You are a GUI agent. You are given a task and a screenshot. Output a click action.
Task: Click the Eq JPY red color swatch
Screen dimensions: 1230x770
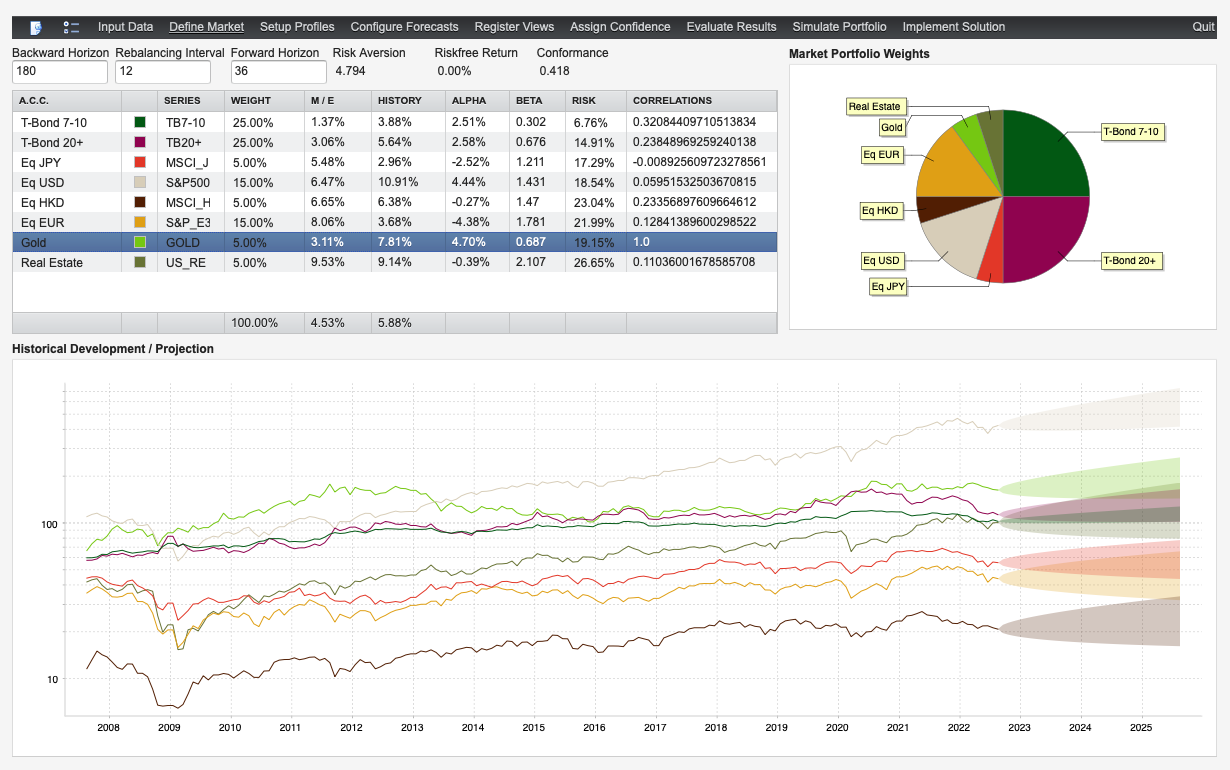140,162
